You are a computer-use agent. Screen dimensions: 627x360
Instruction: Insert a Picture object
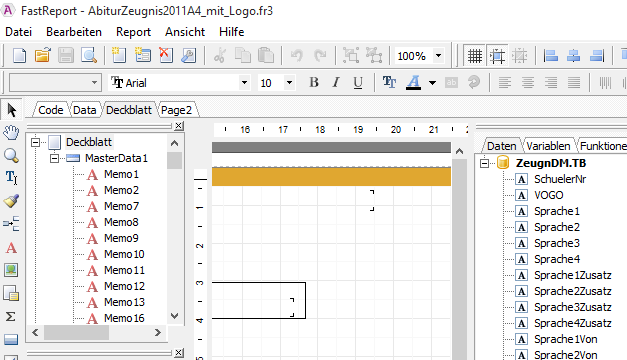(x=12, y=270)
